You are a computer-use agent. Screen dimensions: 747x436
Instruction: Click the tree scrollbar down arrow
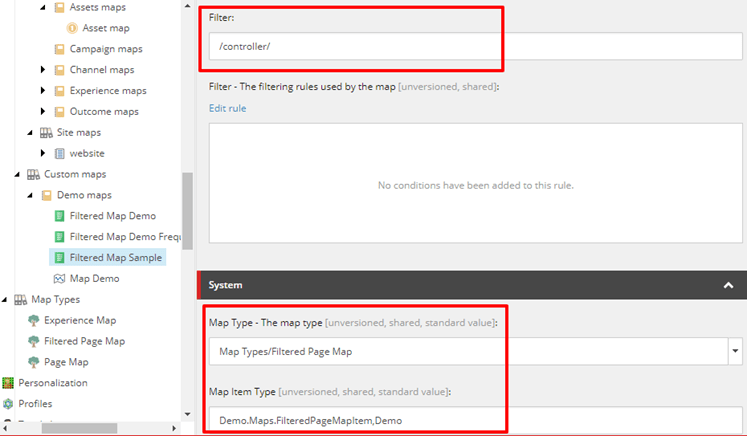click(187, 415)
